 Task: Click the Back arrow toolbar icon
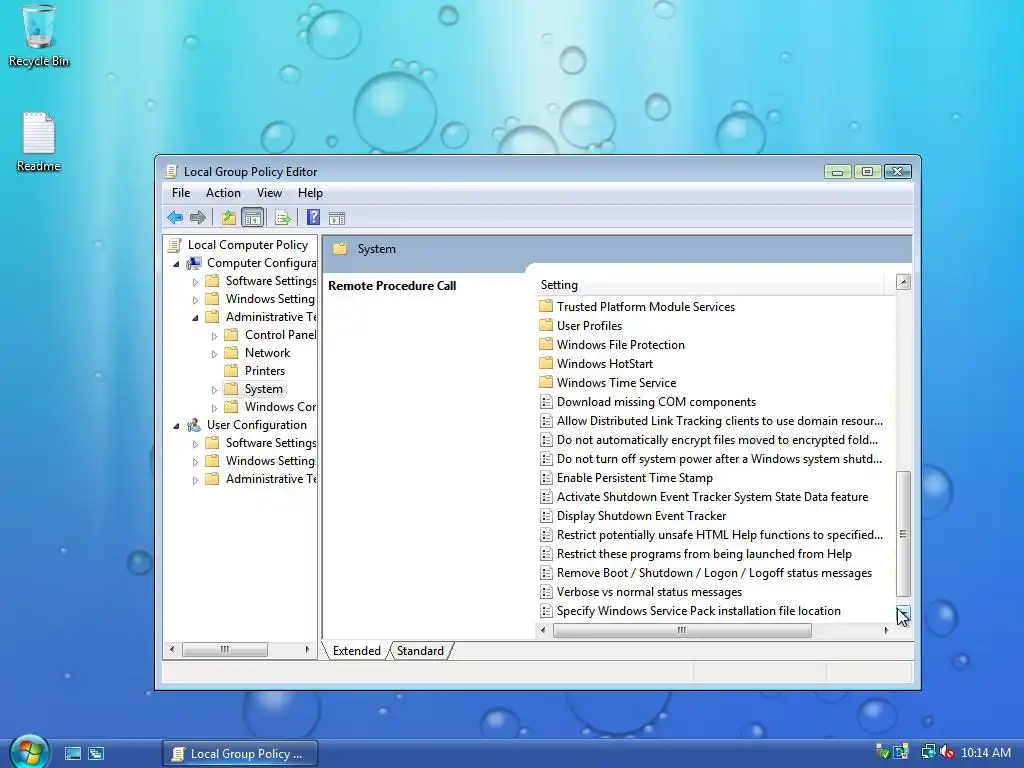click(x=174, y=217)
